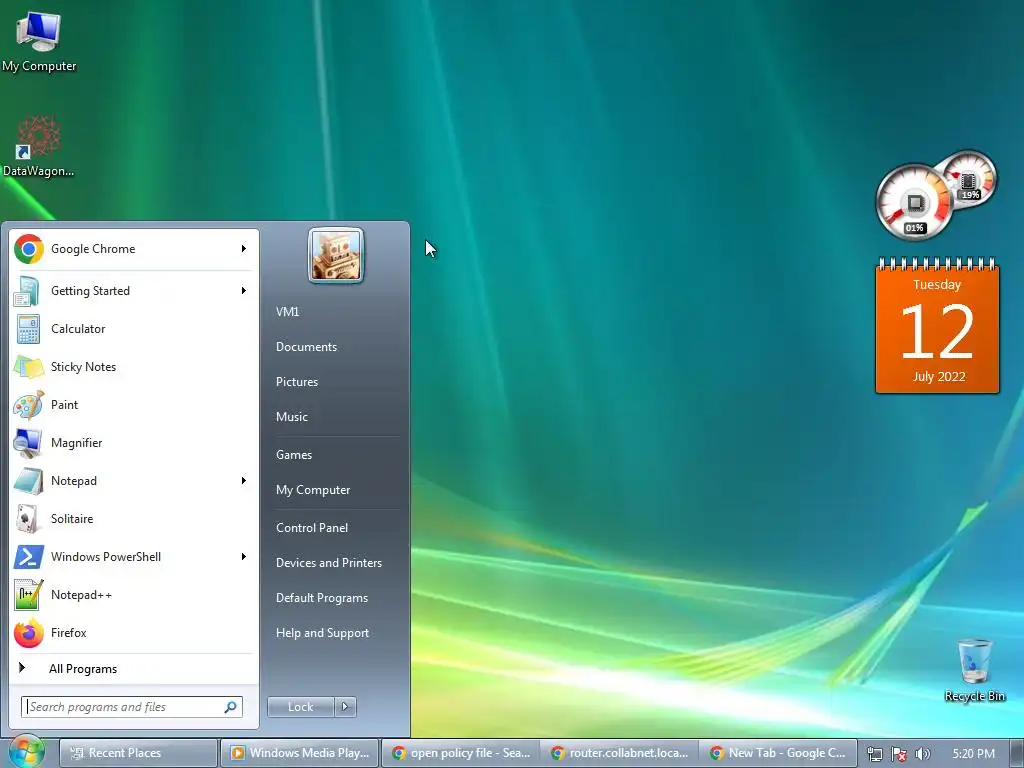Viewport: 1024px width, 768px height.
Task: Open the shutdown options arrow next to Lock
Action: [345, 707]
